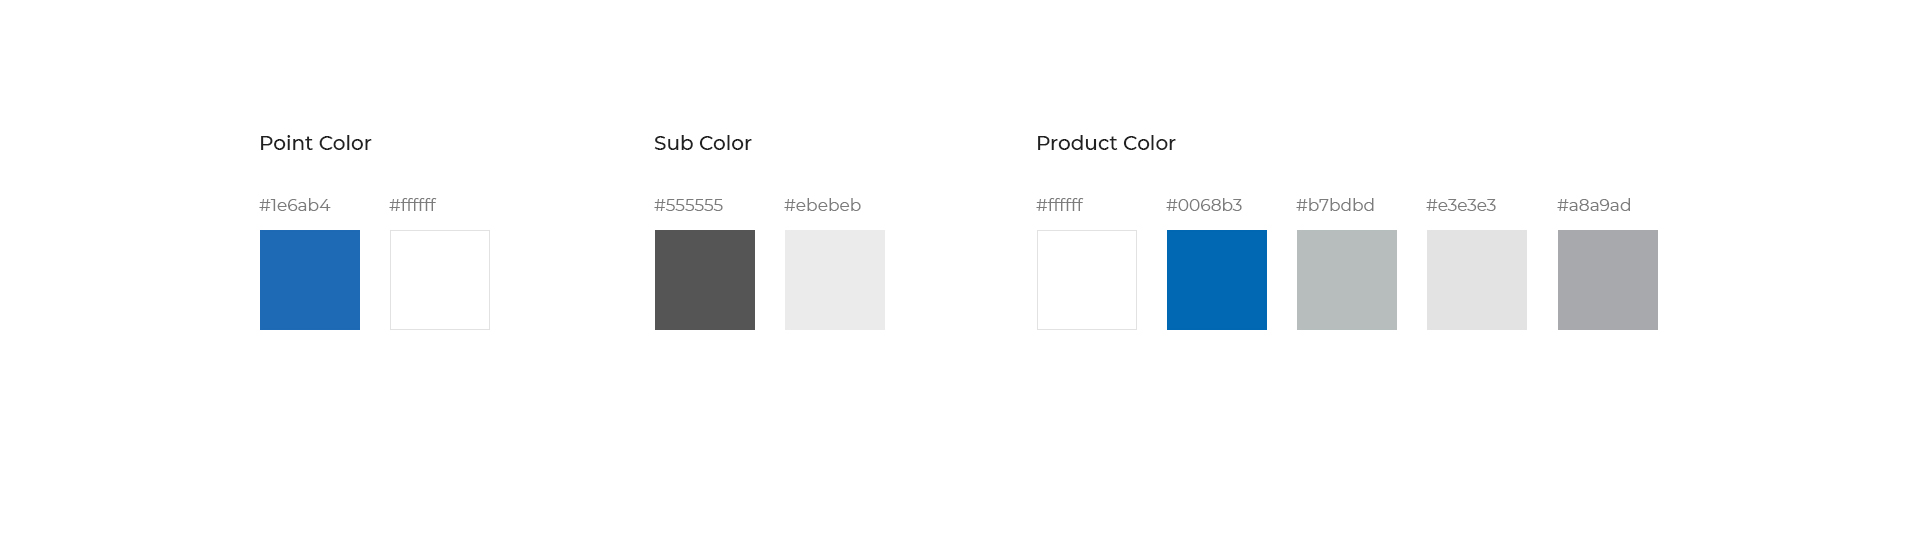The height and width of the screenshot is (560, 1920).
Task: Select the light gray #ebebeb swatch
Action: coord(835,280)
